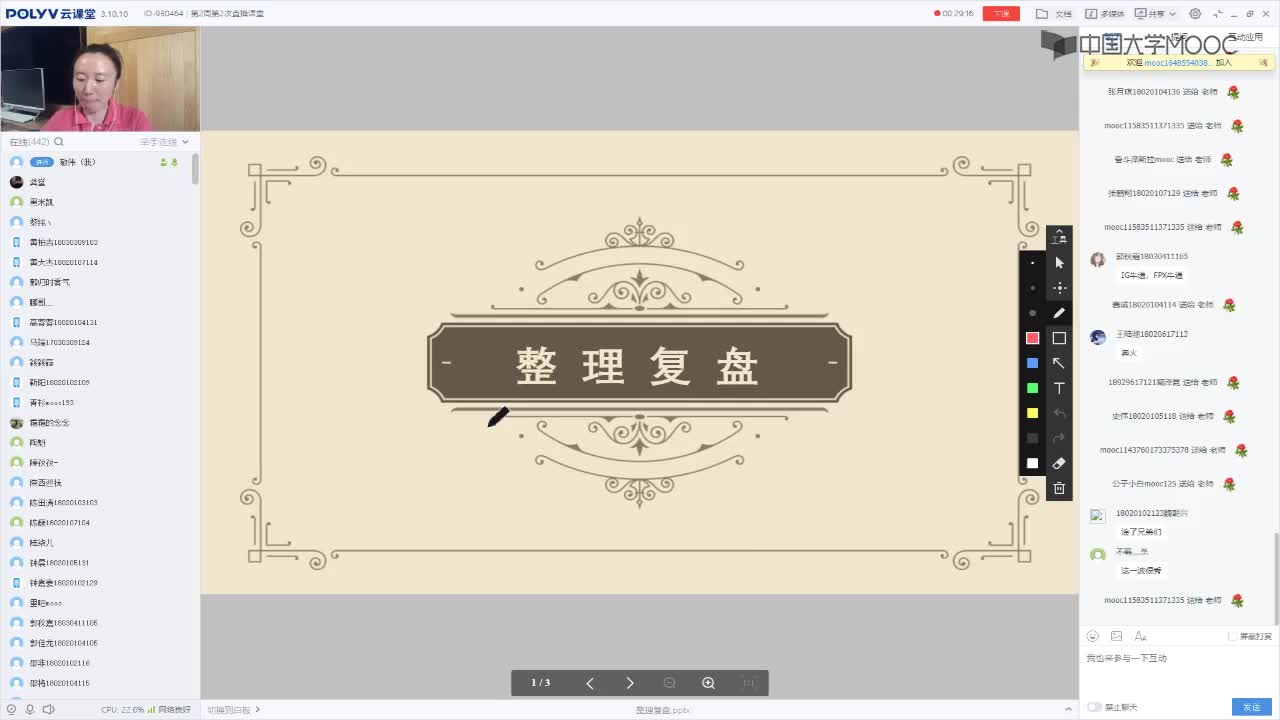Insert an image into chat
1280x720 pixels.
[x=1116, y=636]
